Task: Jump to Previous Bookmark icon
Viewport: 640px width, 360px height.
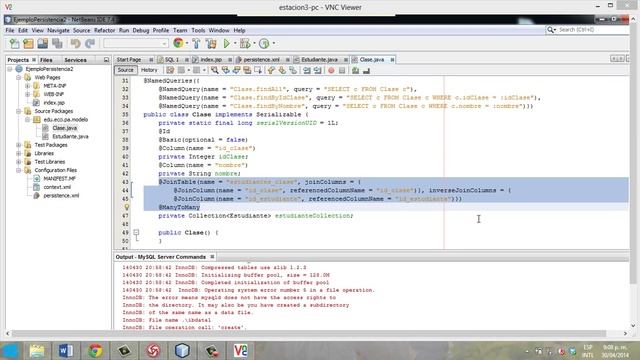Action: [271, 71]
